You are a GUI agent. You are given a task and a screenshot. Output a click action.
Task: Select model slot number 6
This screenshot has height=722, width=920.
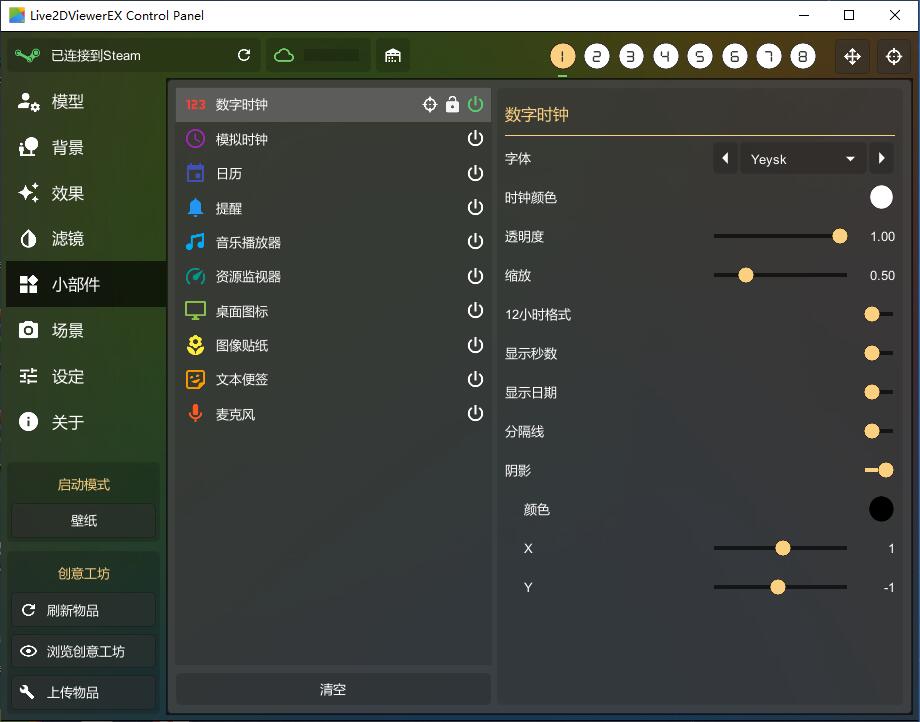735,56
